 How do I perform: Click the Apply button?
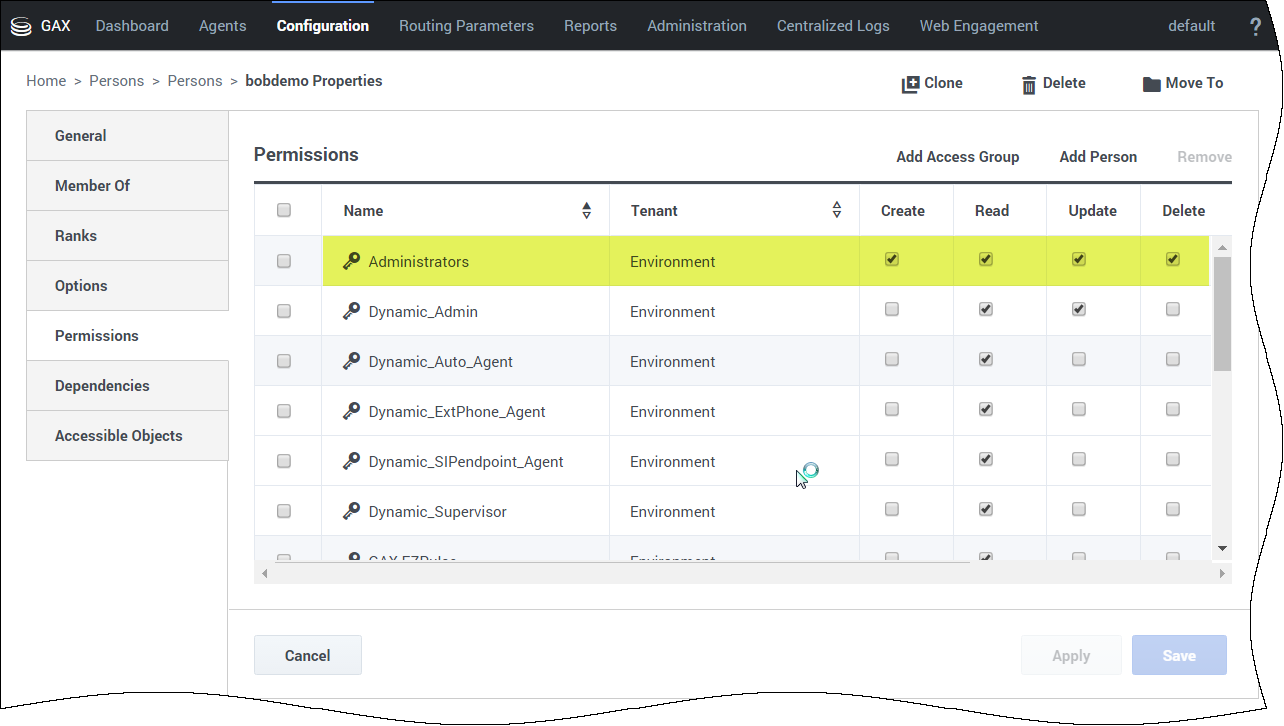click(1071, 656)
